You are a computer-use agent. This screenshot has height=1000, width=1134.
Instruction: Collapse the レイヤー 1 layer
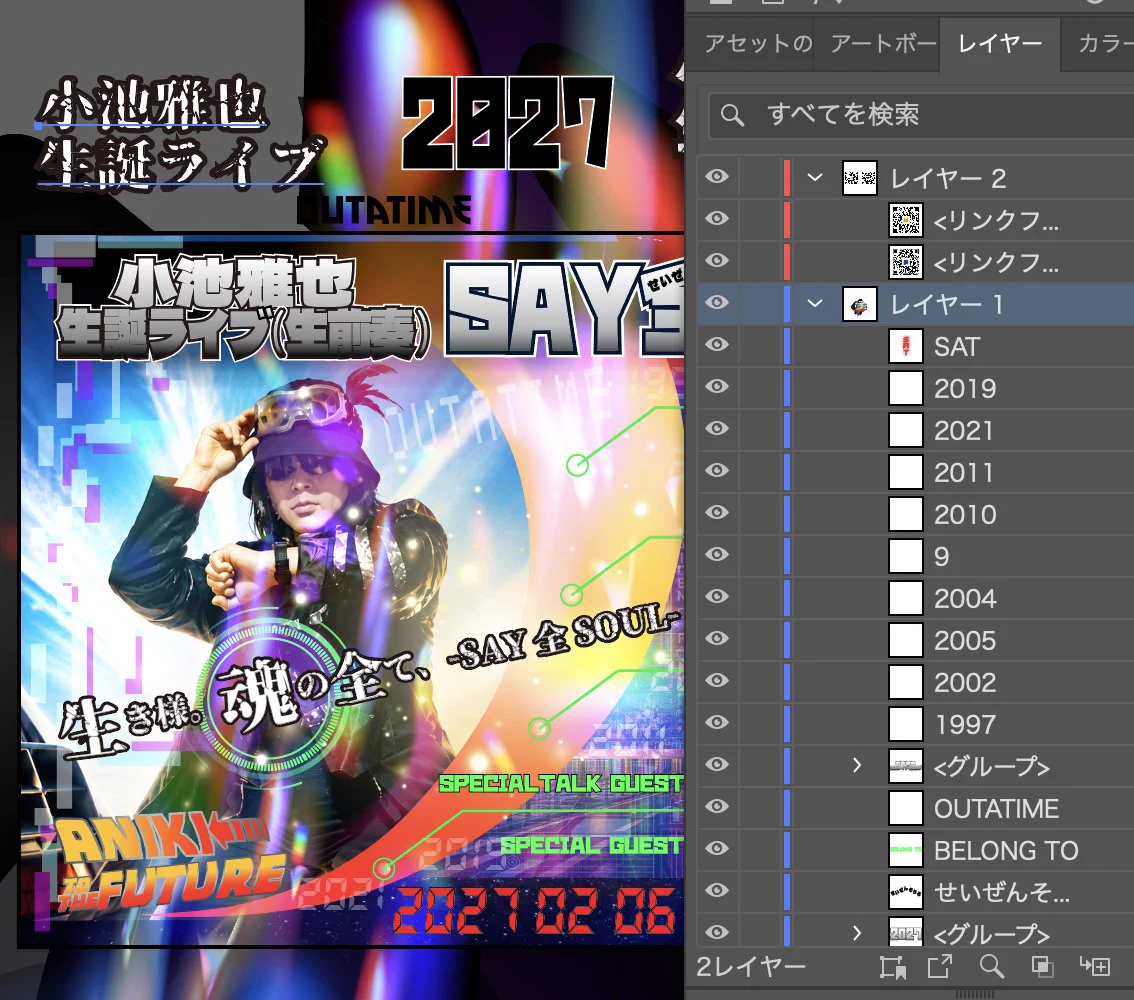pyautogui.click(x=815, y=304)
